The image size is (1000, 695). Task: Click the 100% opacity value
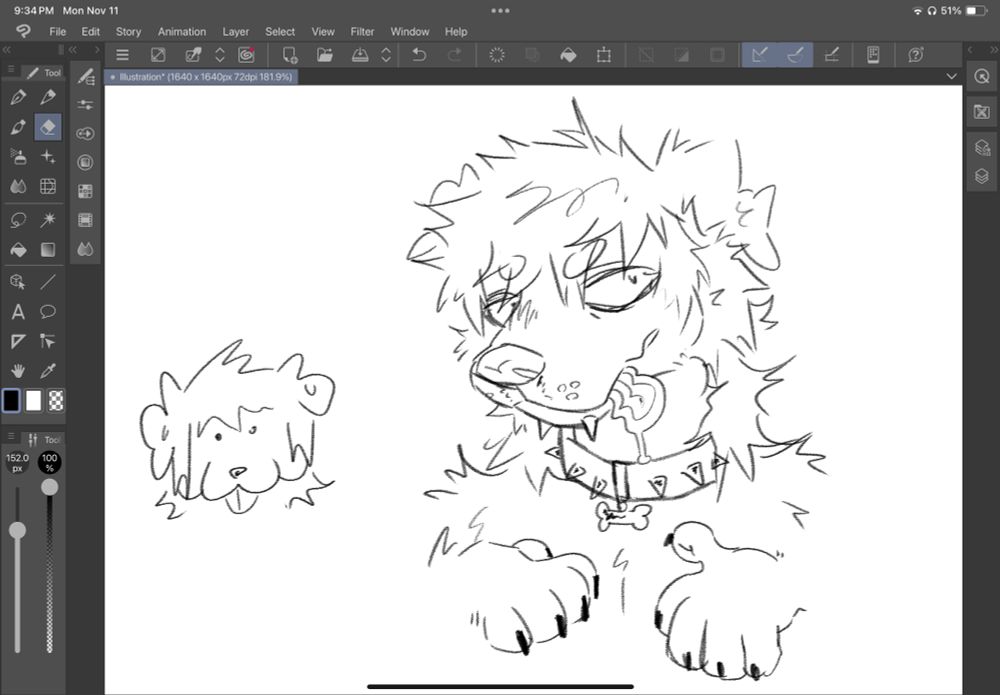tap(49, 462)
